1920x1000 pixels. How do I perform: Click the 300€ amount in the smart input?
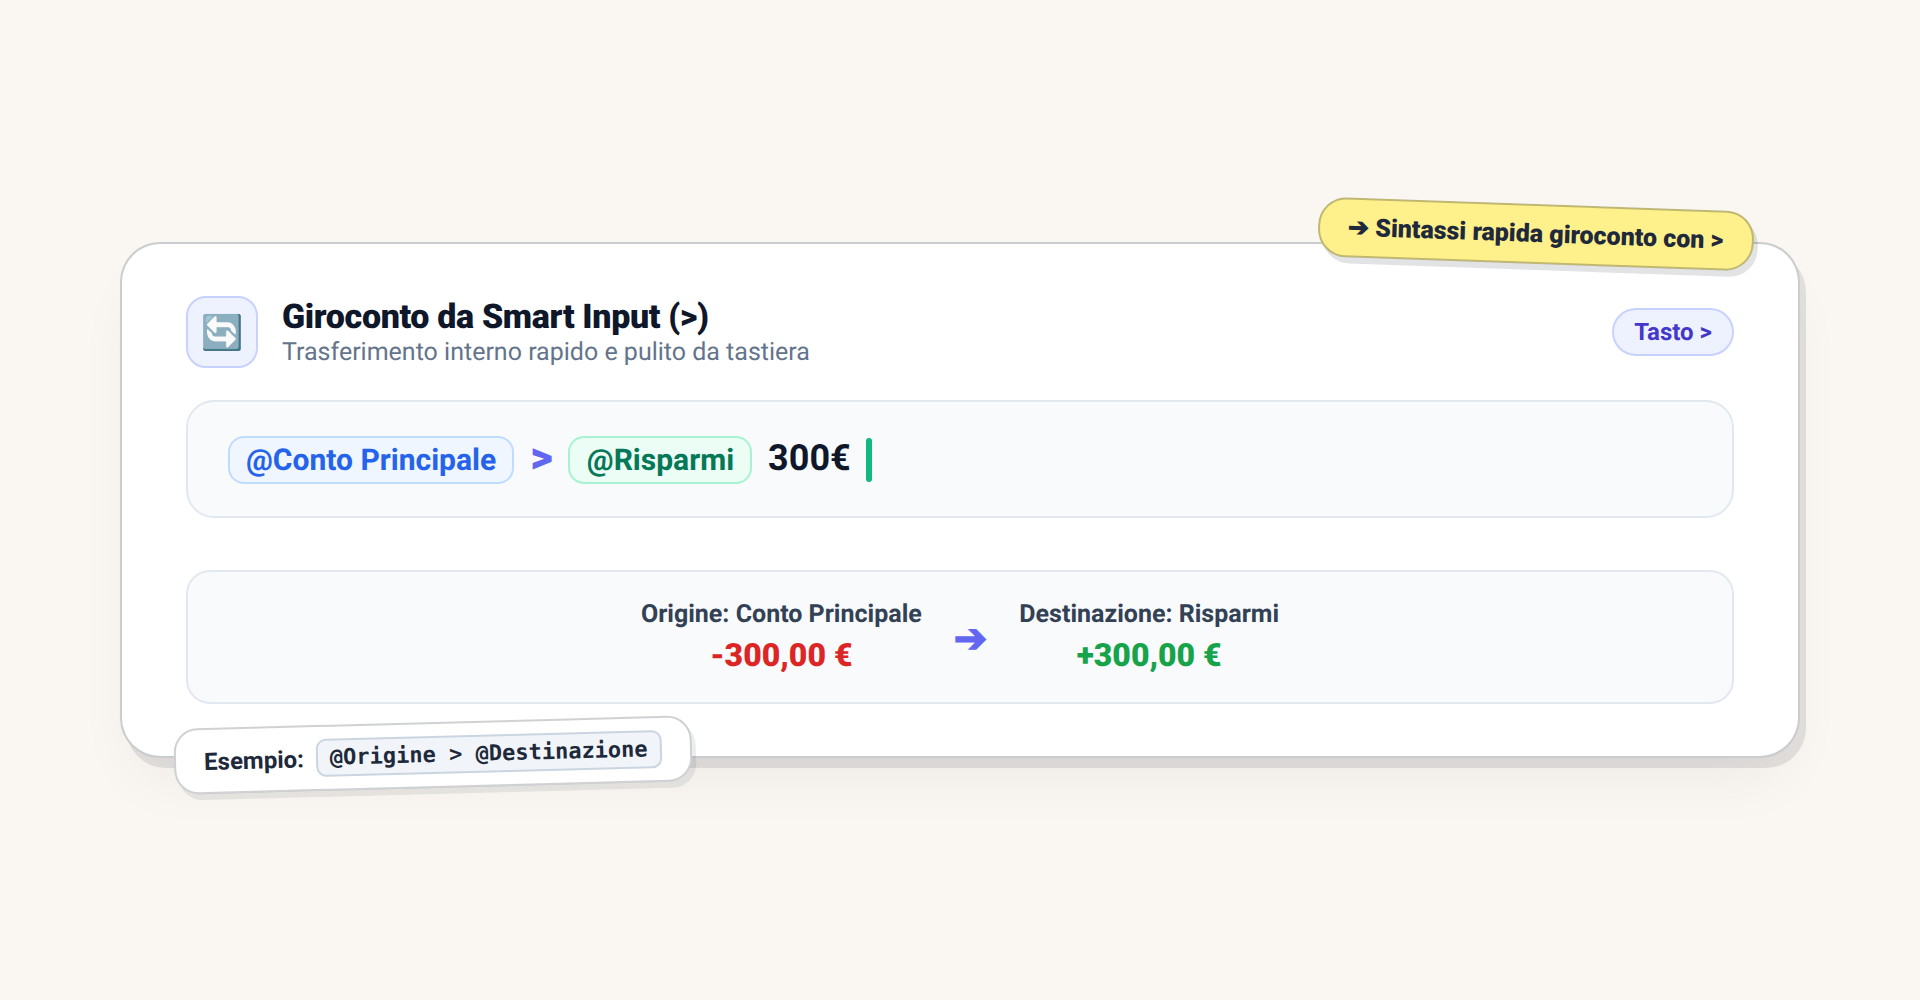(x=808, y=458)
